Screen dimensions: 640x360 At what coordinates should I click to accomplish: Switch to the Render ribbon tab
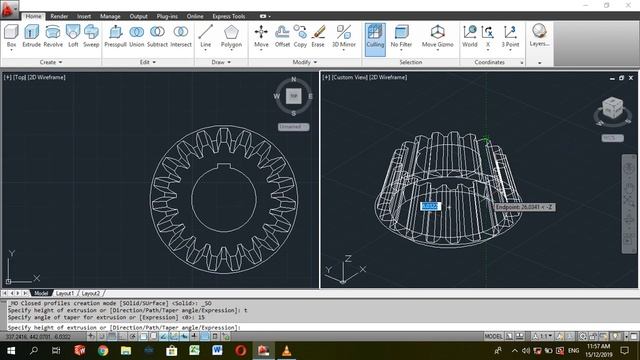59,16
